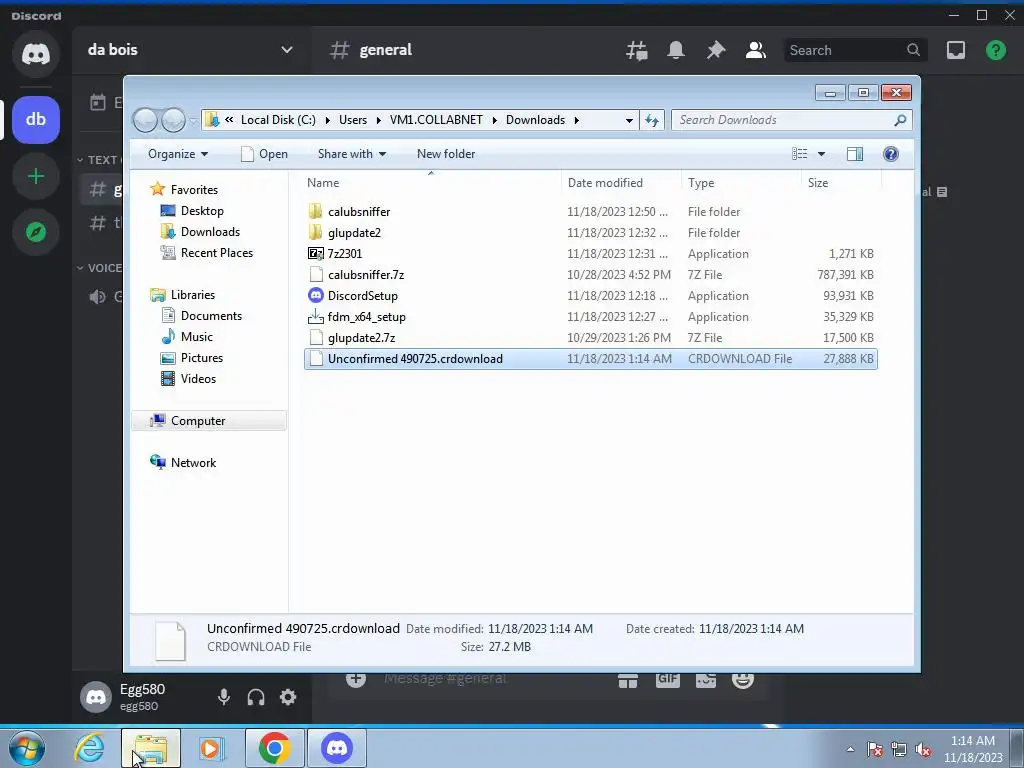Select Downloads in Favorites
The height and width of the screenshot is (768, 1024).
(210, 232)
